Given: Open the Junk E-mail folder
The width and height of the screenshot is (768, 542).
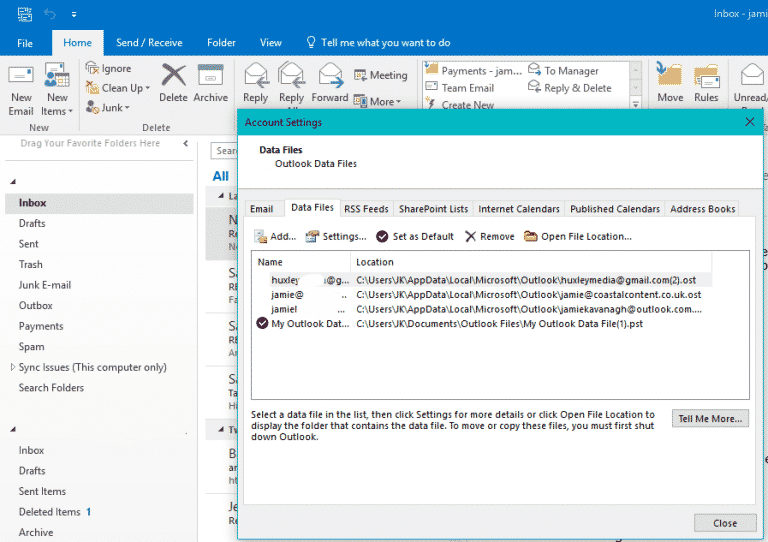Looking at the screenshot, I should (x=45, y=285).
